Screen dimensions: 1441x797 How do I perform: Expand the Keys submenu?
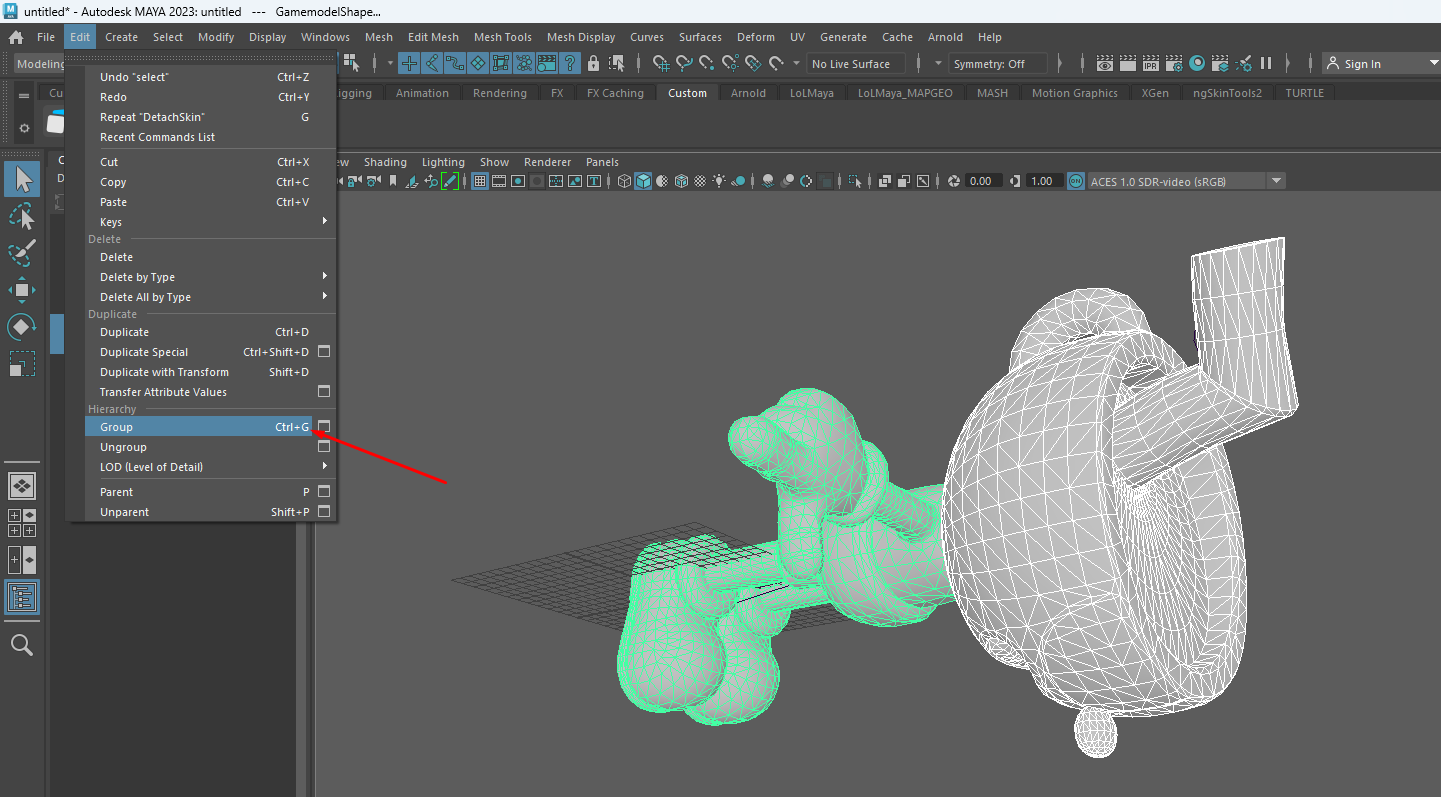211,222
